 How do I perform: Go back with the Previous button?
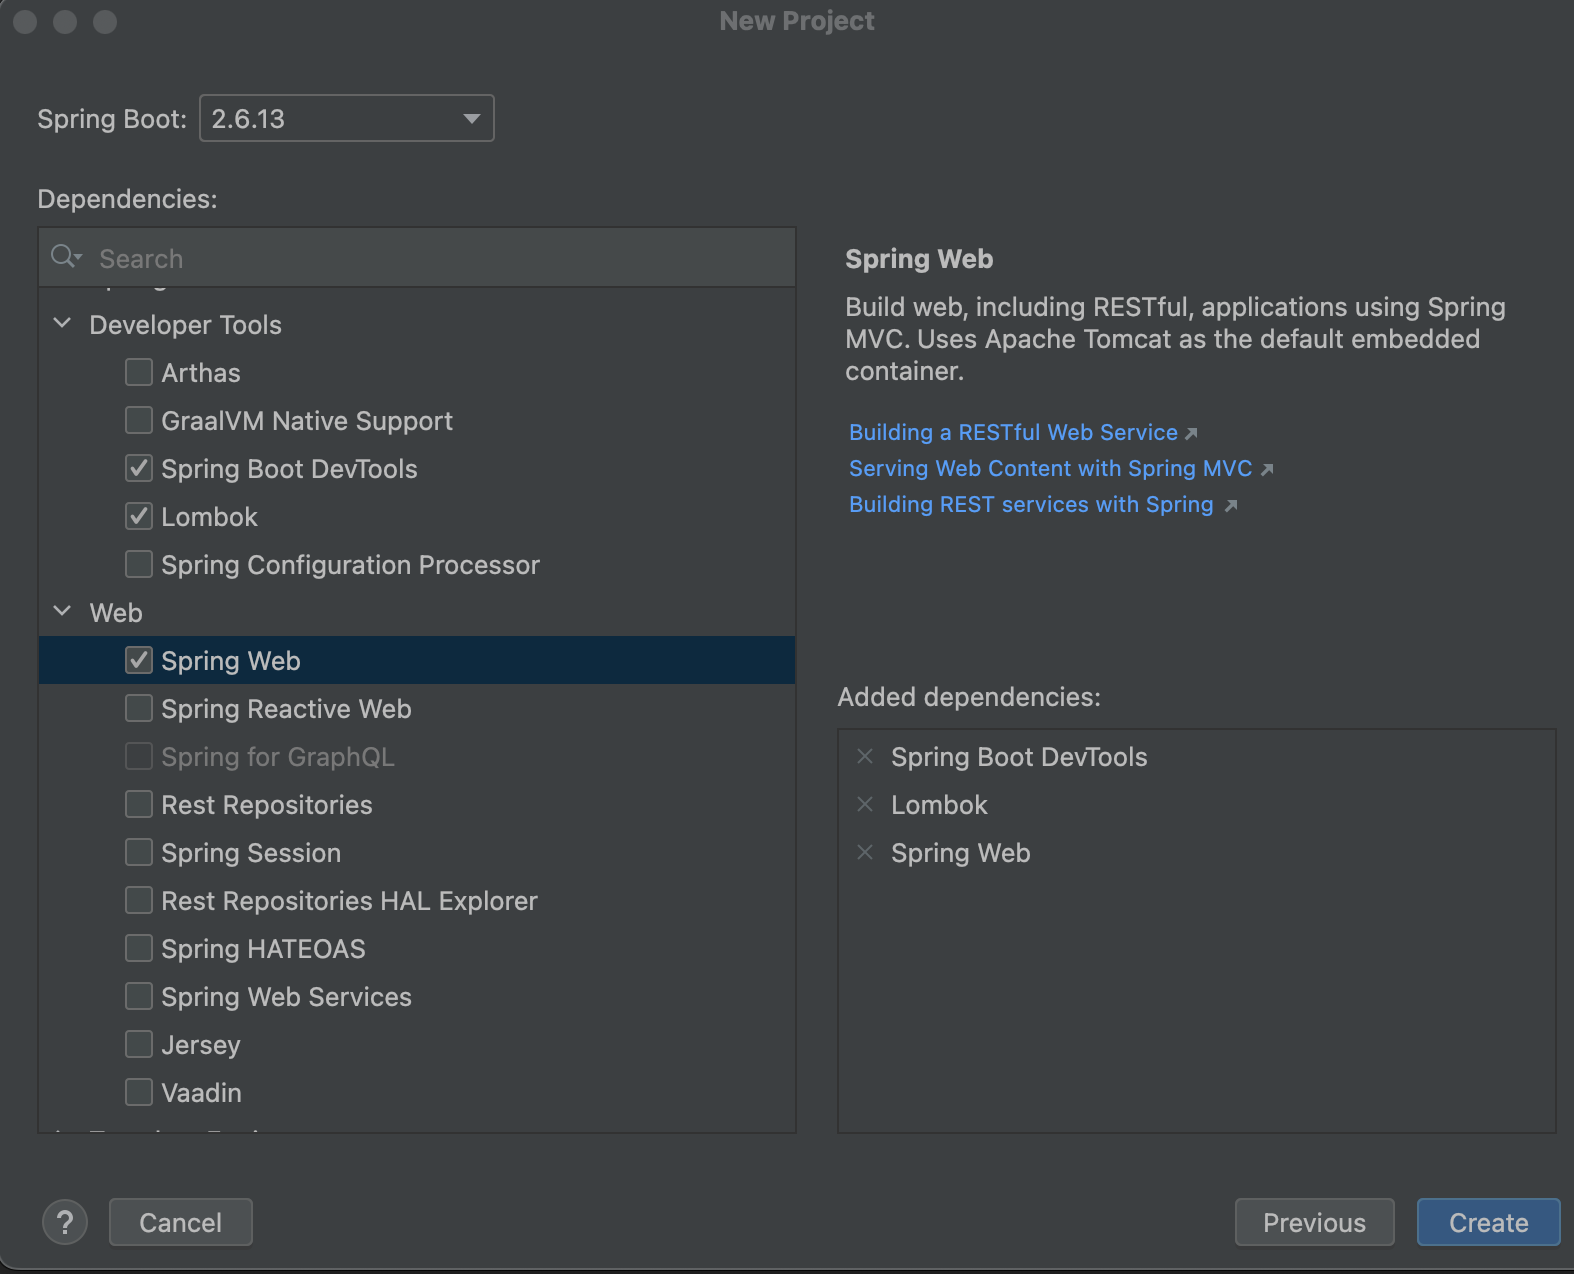(1314, 1222)
